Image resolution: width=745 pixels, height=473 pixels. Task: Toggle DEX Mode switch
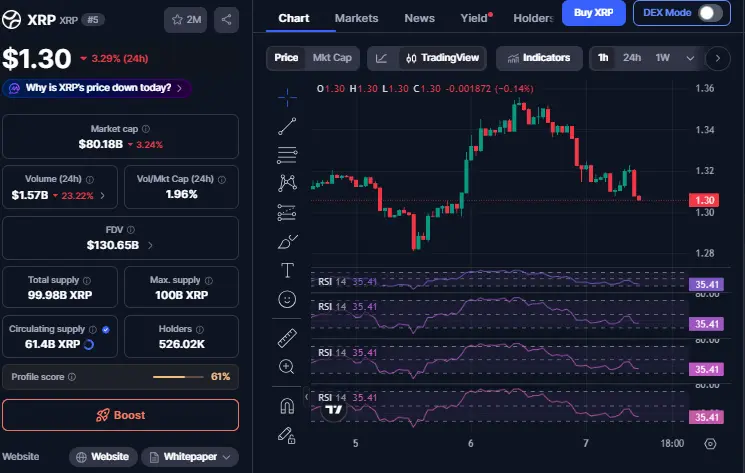(710, 12)
